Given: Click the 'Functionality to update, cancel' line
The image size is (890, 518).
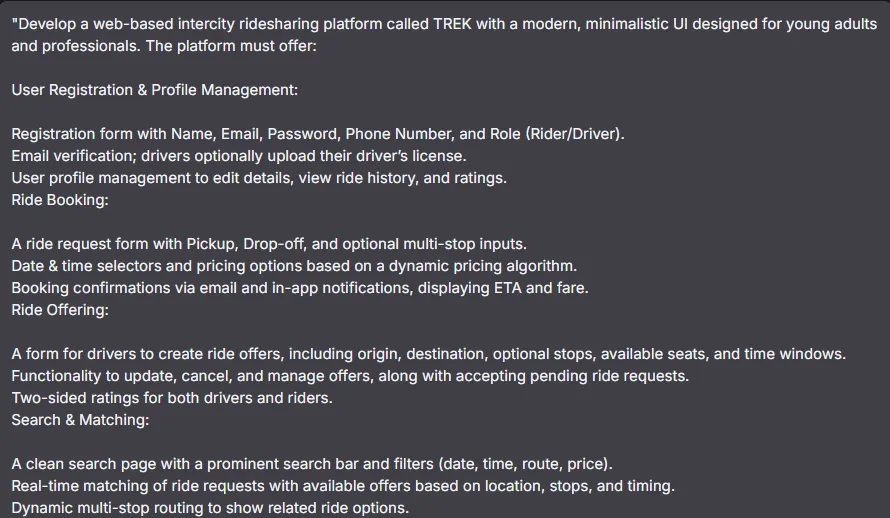Looking at the screenshot, I should [350, 376].
